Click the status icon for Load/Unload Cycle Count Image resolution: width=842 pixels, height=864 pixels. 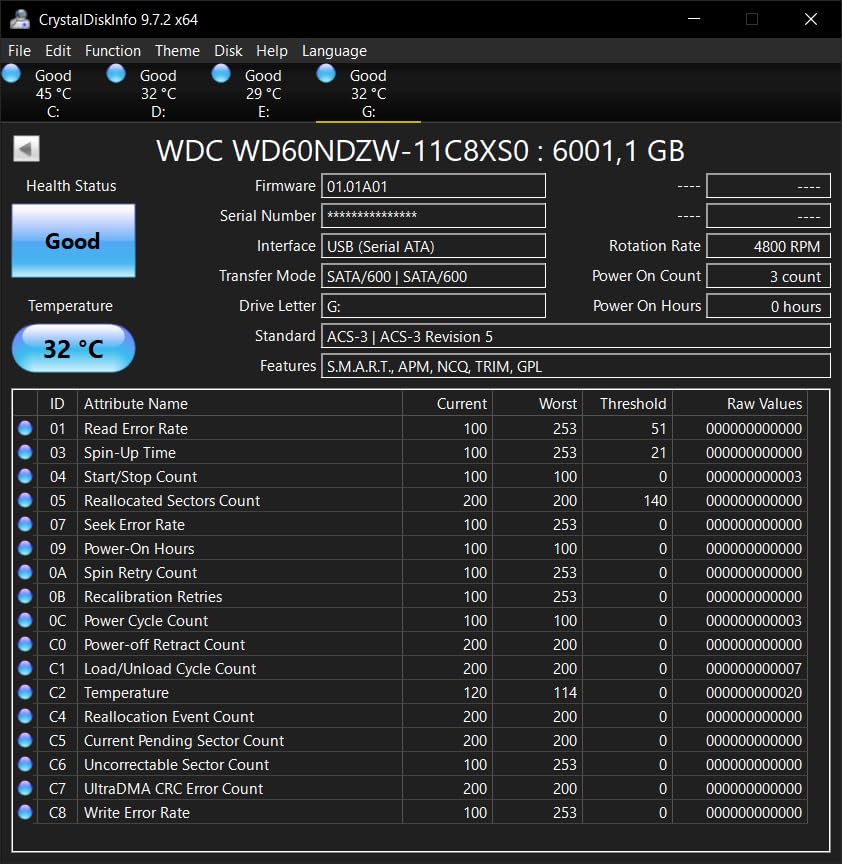click(25, 668)
